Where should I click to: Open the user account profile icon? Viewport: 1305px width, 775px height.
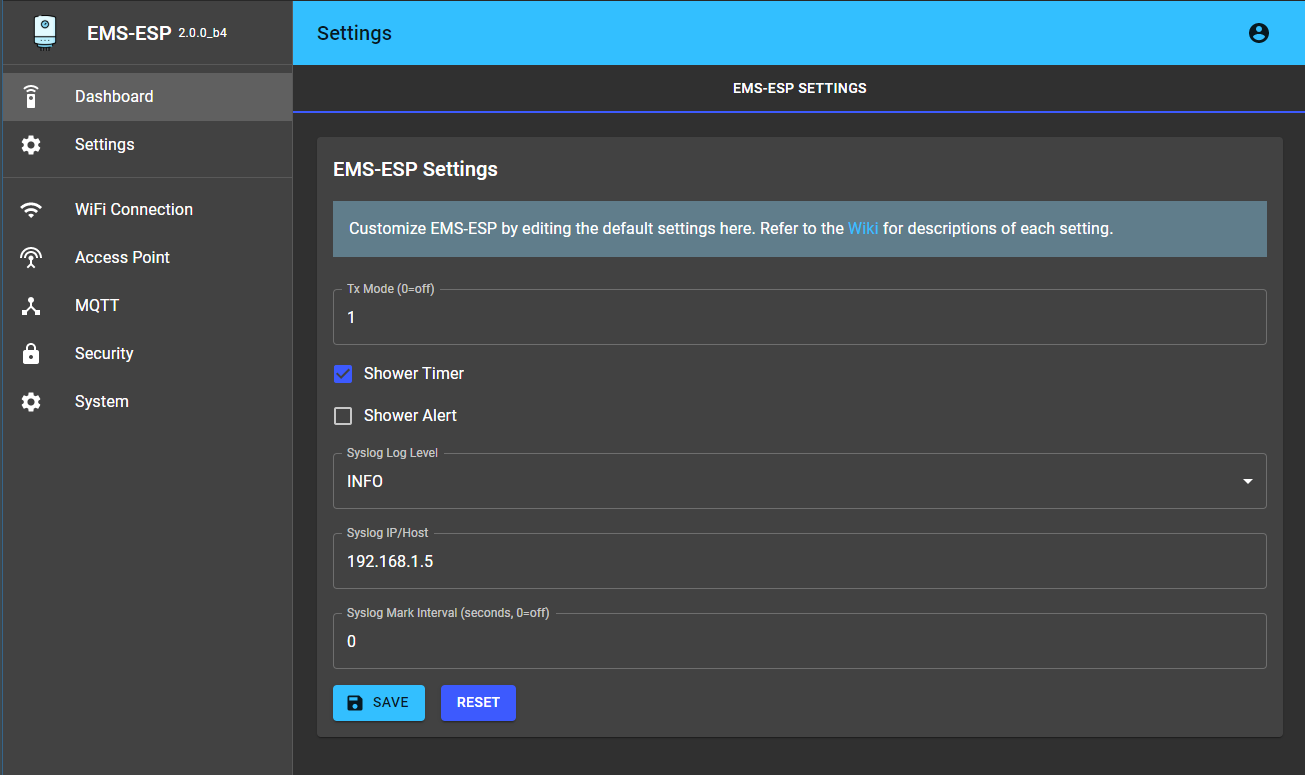point(1259,33)
